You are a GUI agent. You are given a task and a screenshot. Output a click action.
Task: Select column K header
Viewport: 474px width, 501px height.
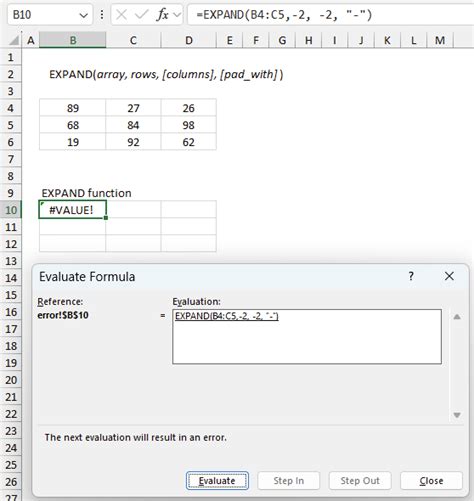pyautogui.click(x=387, y=40)
